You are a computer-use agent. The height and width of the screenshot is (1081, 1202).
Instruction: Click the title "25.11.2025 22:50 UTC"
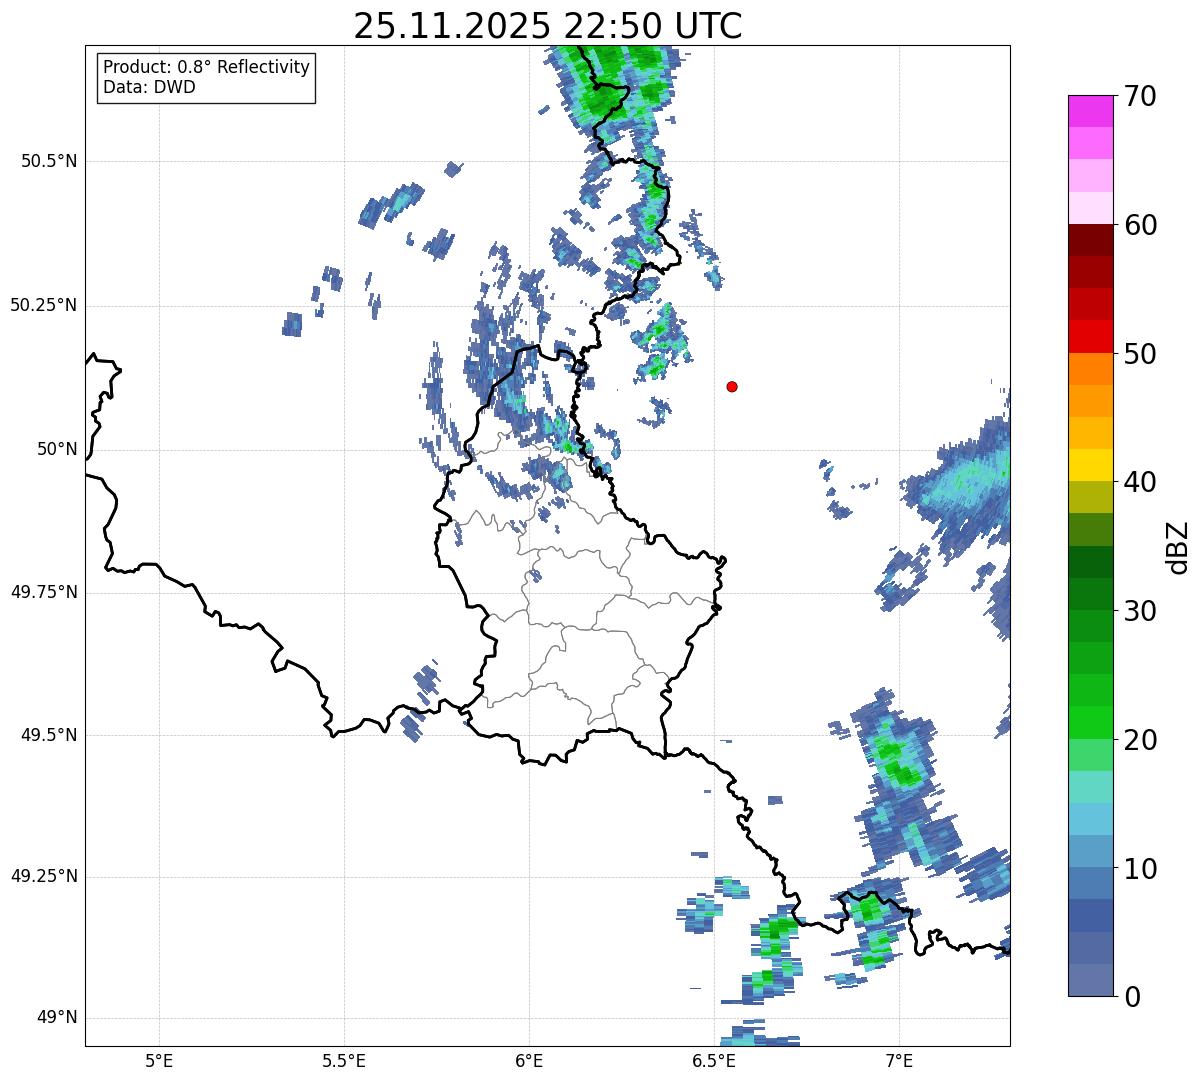548,25
